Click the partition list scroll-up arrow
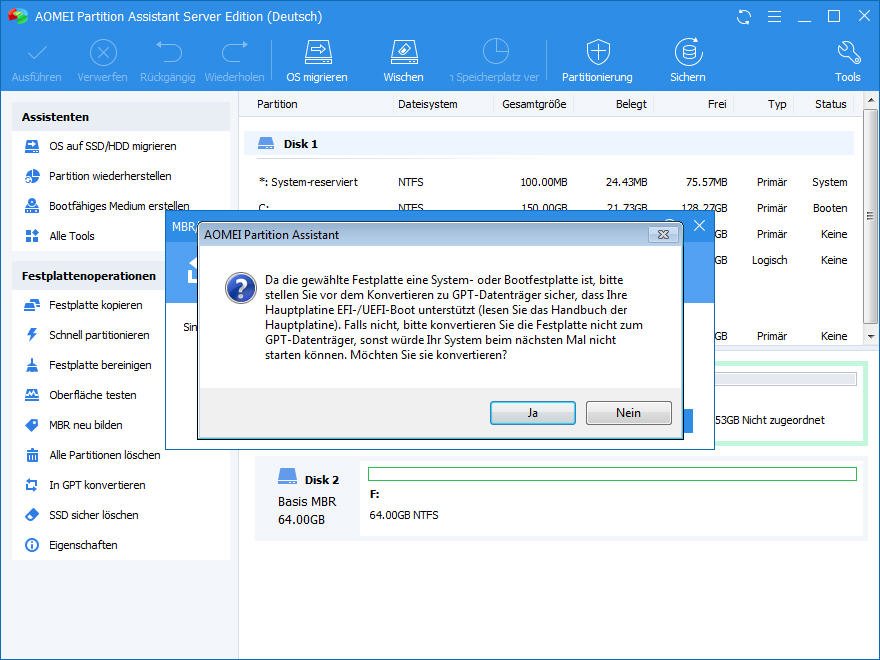880x660 pixels. point(870,102)
